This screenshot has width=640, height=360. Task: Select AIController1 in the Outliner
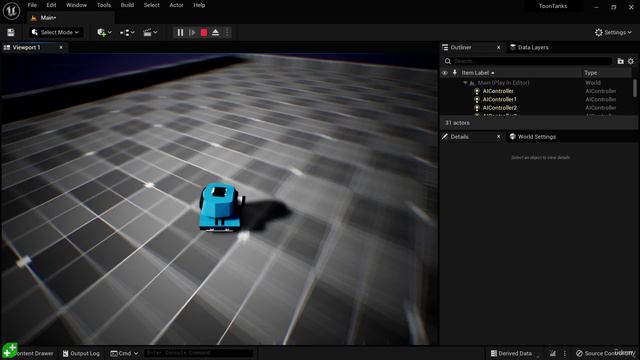(500, 99)
